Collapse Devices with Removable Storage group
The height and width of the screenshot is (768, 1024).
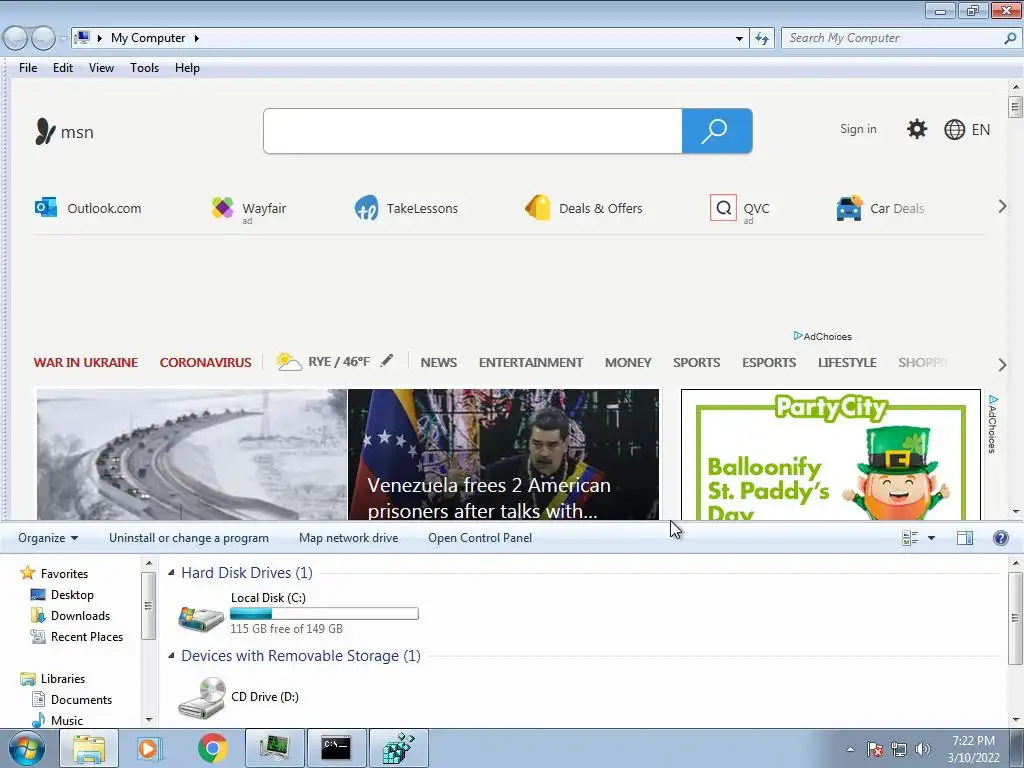171,656
